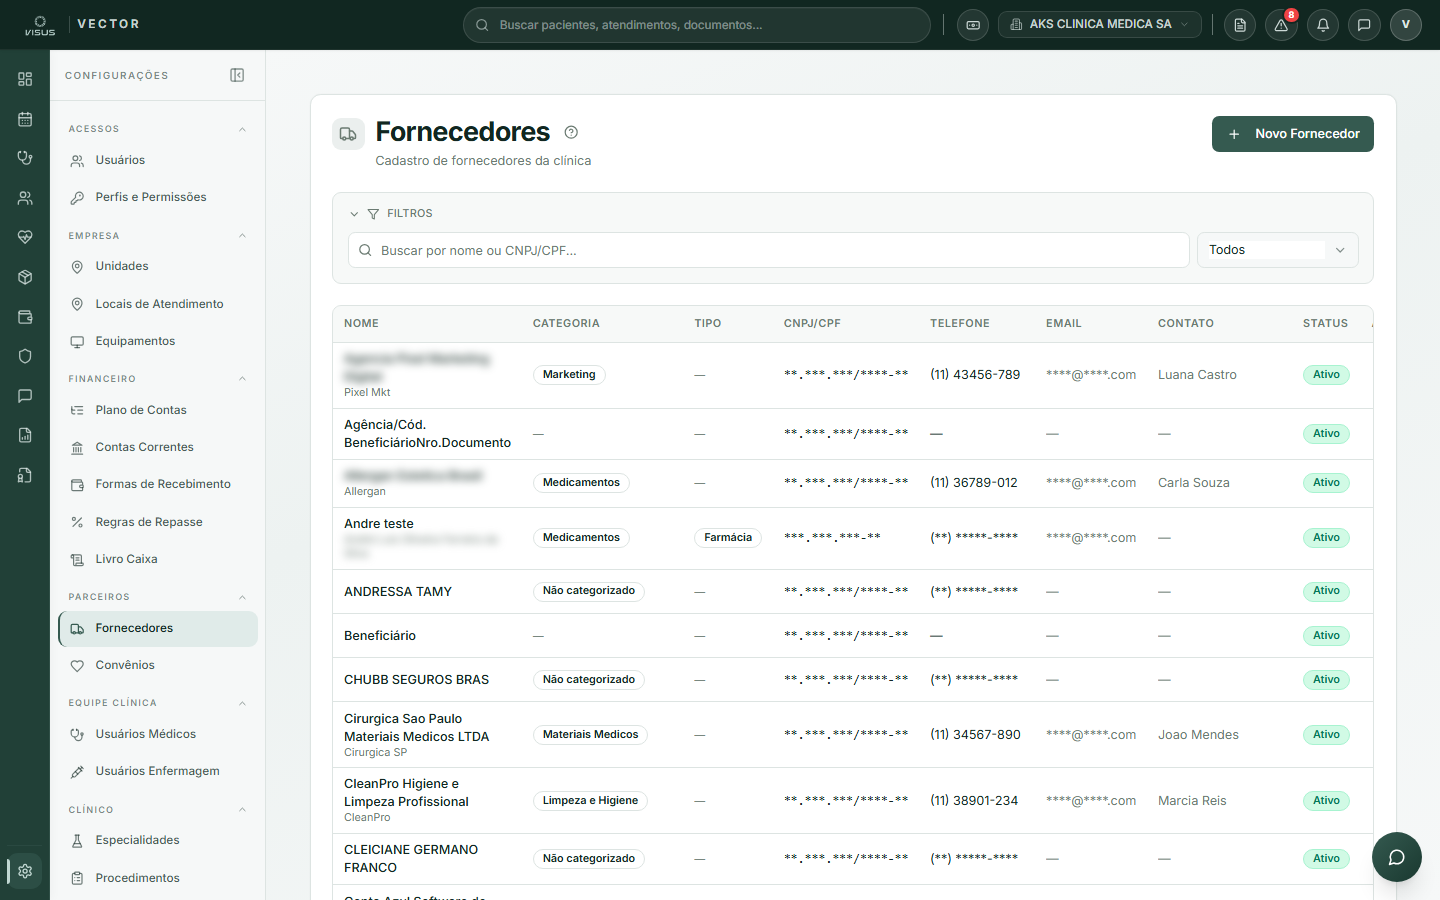Open Perfis e Permissões in sidebar
Image resolution: width=1440 pixels, height=900 pixels.
coord(158,197)
